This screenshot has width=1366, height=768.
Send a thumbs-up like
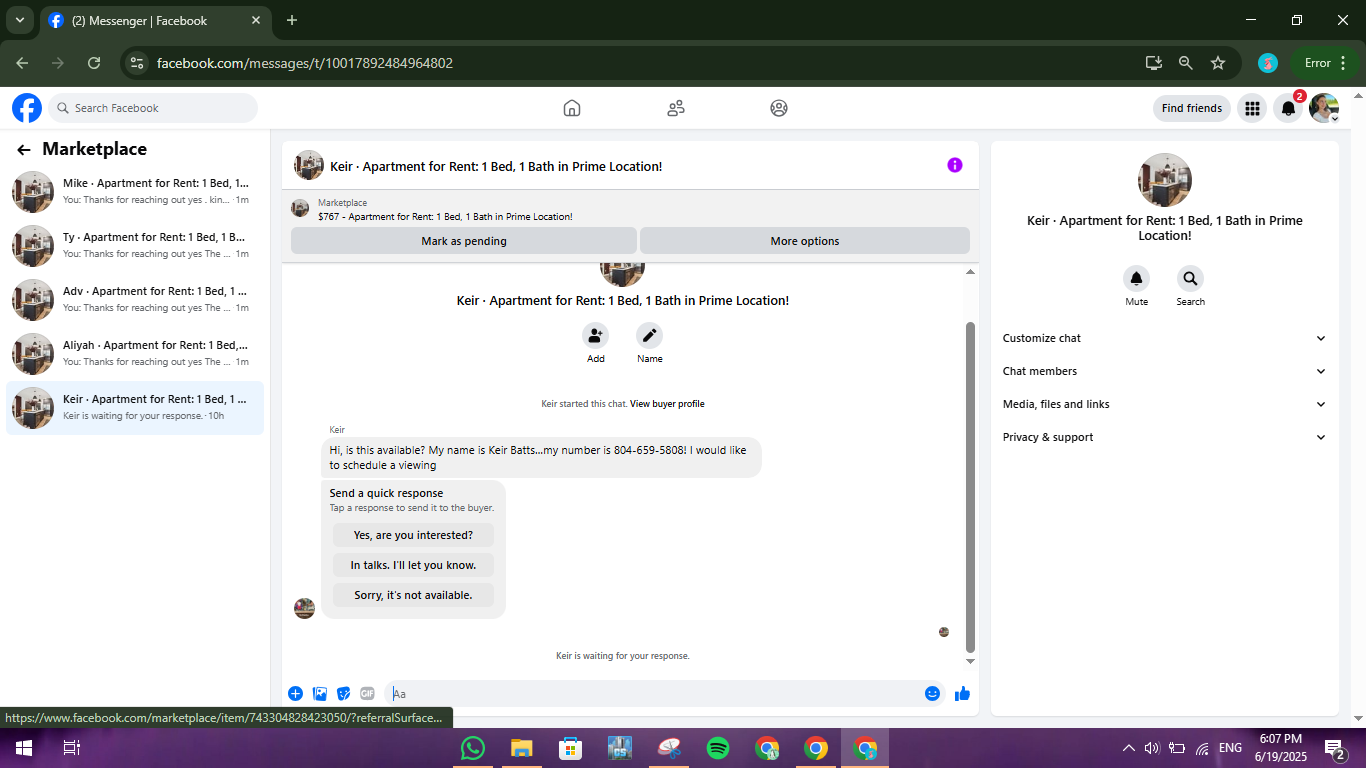[962, 693]
